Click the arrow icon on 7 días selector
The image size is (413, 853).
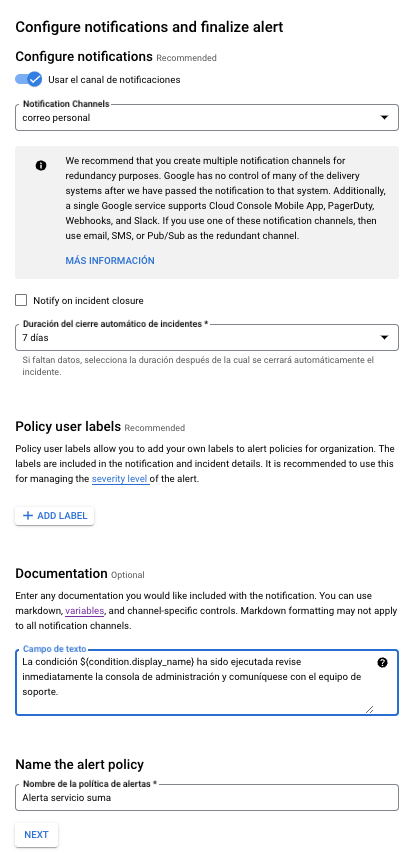click(x=384, y=337)
